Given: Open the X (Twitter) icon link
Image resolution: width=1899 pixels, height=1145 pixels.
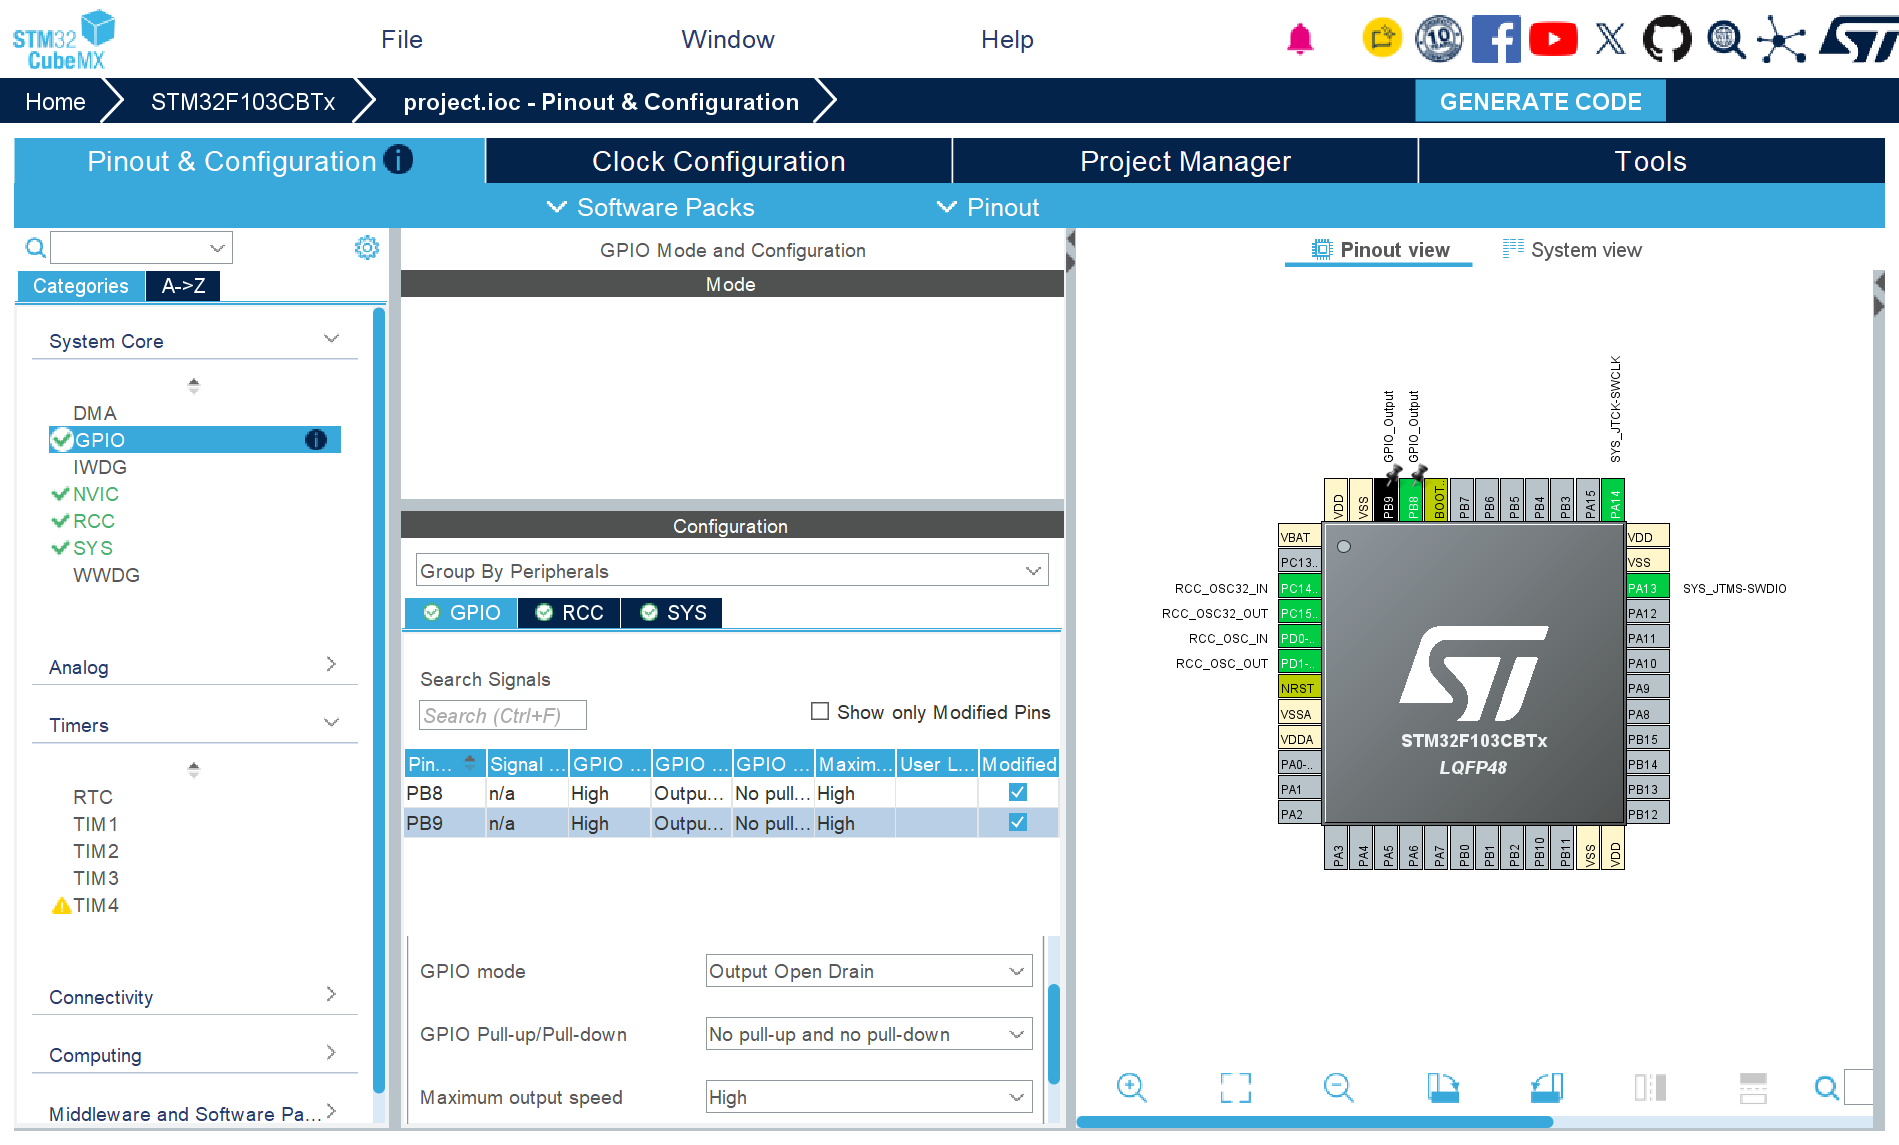Looking at the screenshot, I should point(1610,39).
